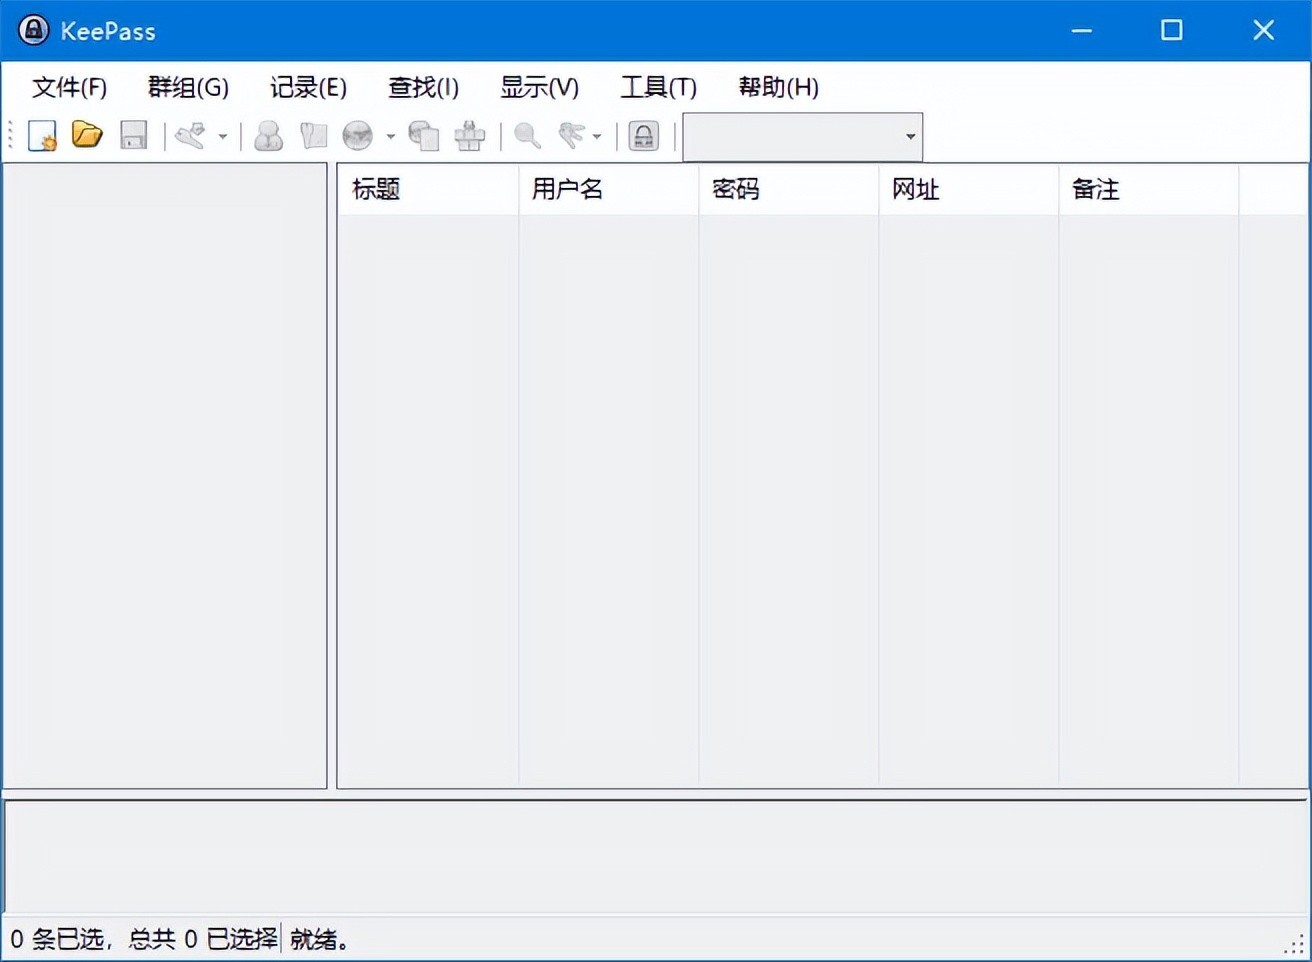The image size is (1312, 962).
Task: Open a database using the folder icon
Action: point(87,135)
